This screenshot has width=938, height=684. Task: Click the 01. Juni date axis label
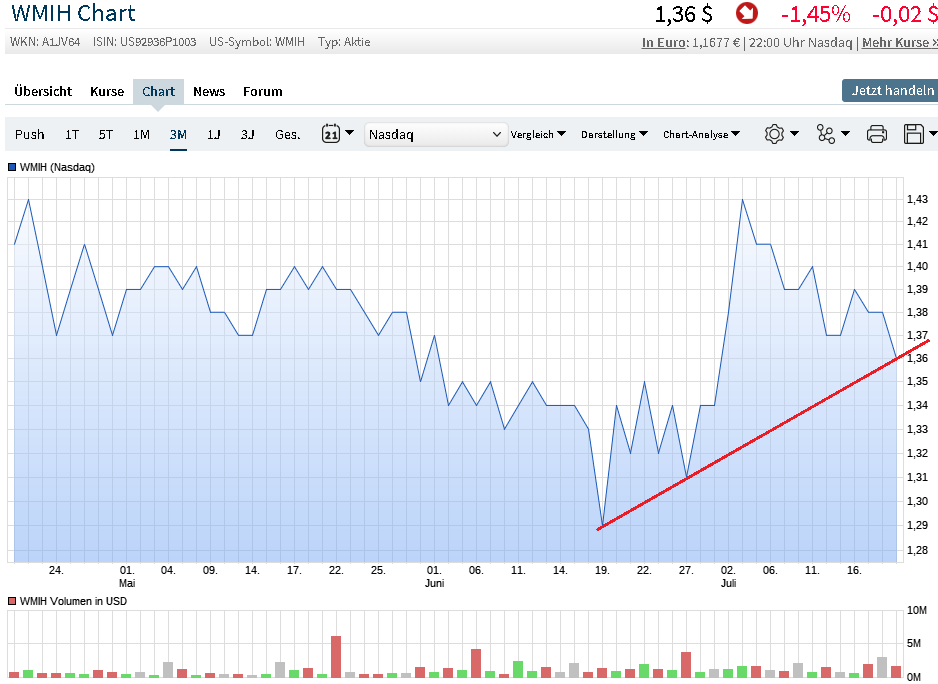[434, 576]
